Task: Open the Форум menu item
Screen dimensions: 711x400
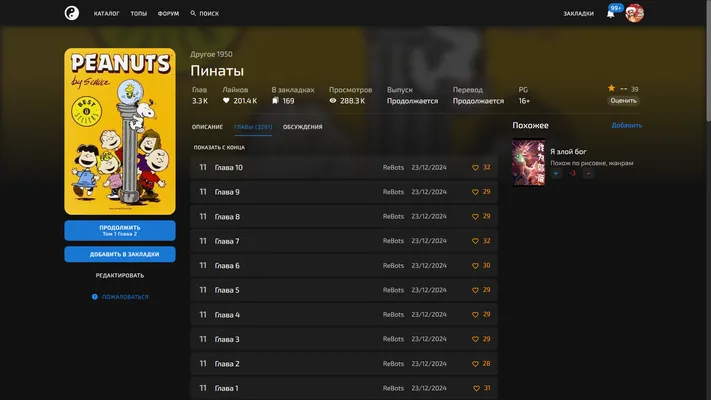Action: pos(168,14)
